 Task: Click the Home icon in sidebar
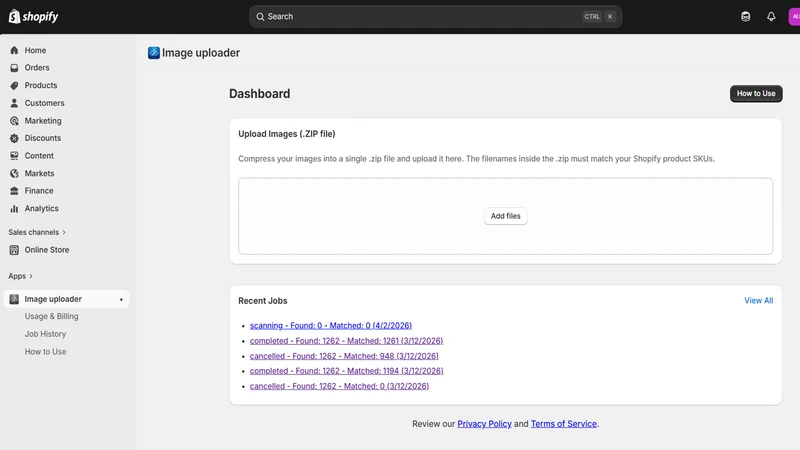pos(14,50)
